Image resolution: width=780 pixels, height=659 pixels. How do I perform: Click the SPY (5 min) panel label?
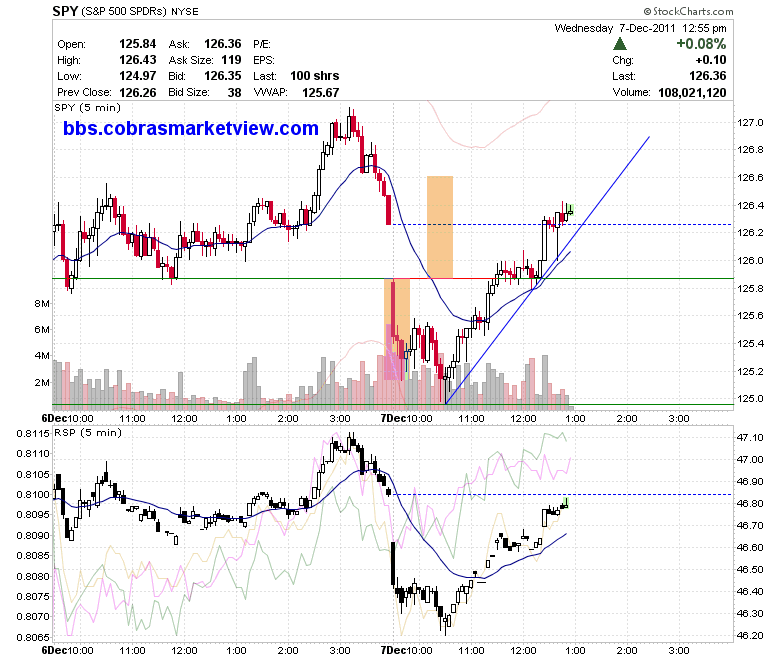(87, 107)
